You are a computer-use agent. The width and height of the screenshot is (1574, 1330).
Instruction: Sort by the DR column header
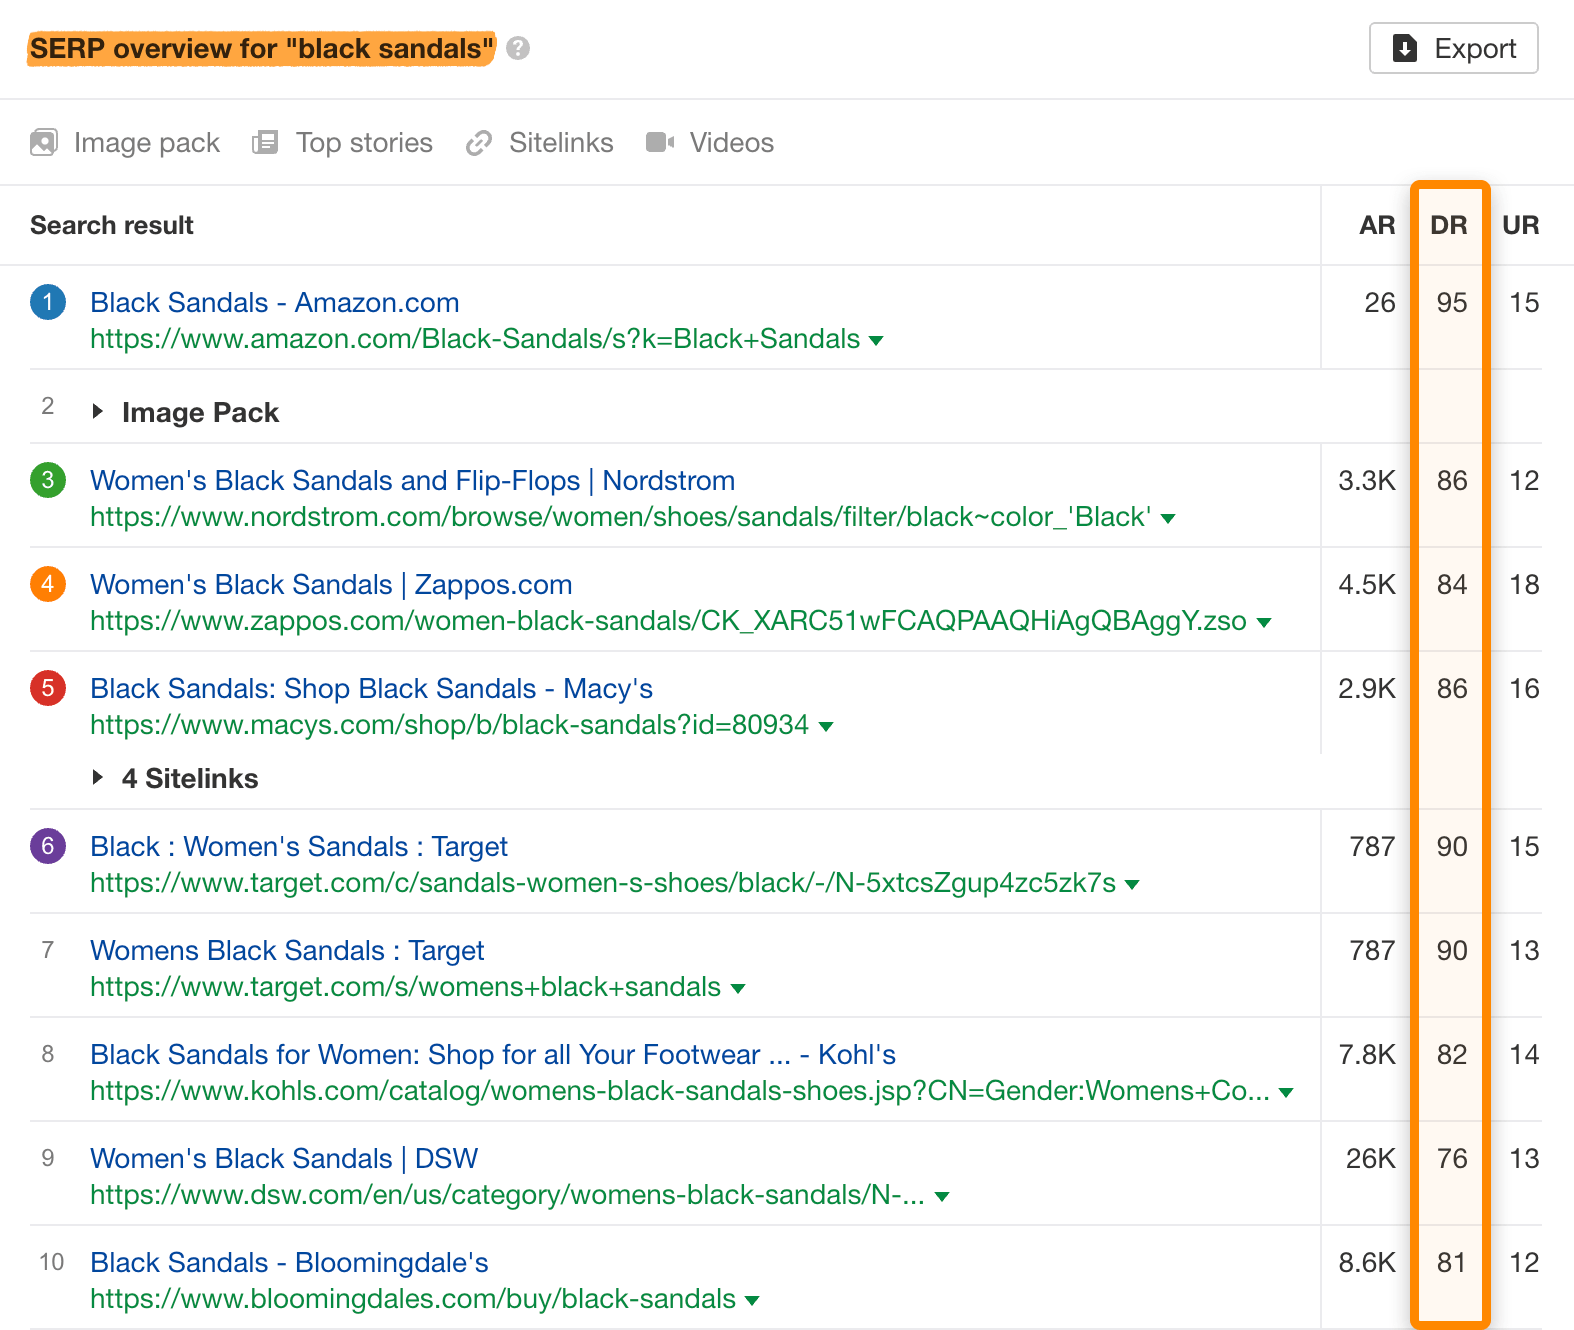[1449, 225]
